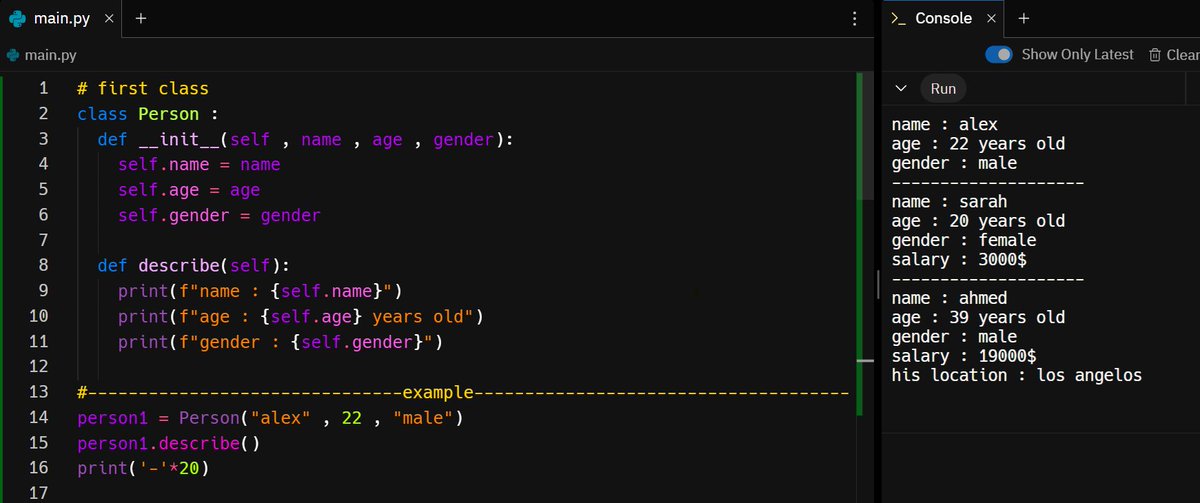
Task: Click the dashed example comment line
Action: pyautogui.click(x=463, y=392)
